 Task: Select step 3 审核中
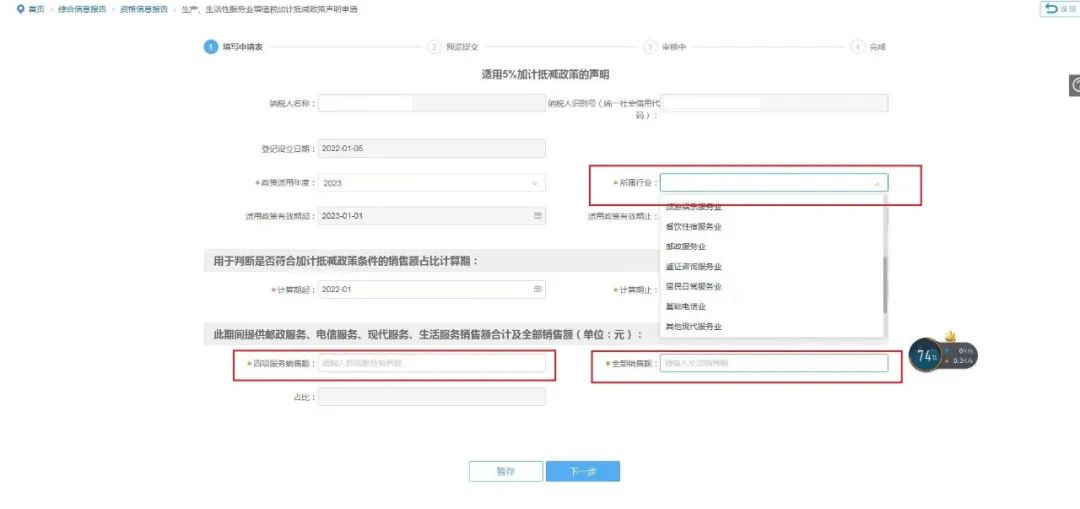point(665,47)
